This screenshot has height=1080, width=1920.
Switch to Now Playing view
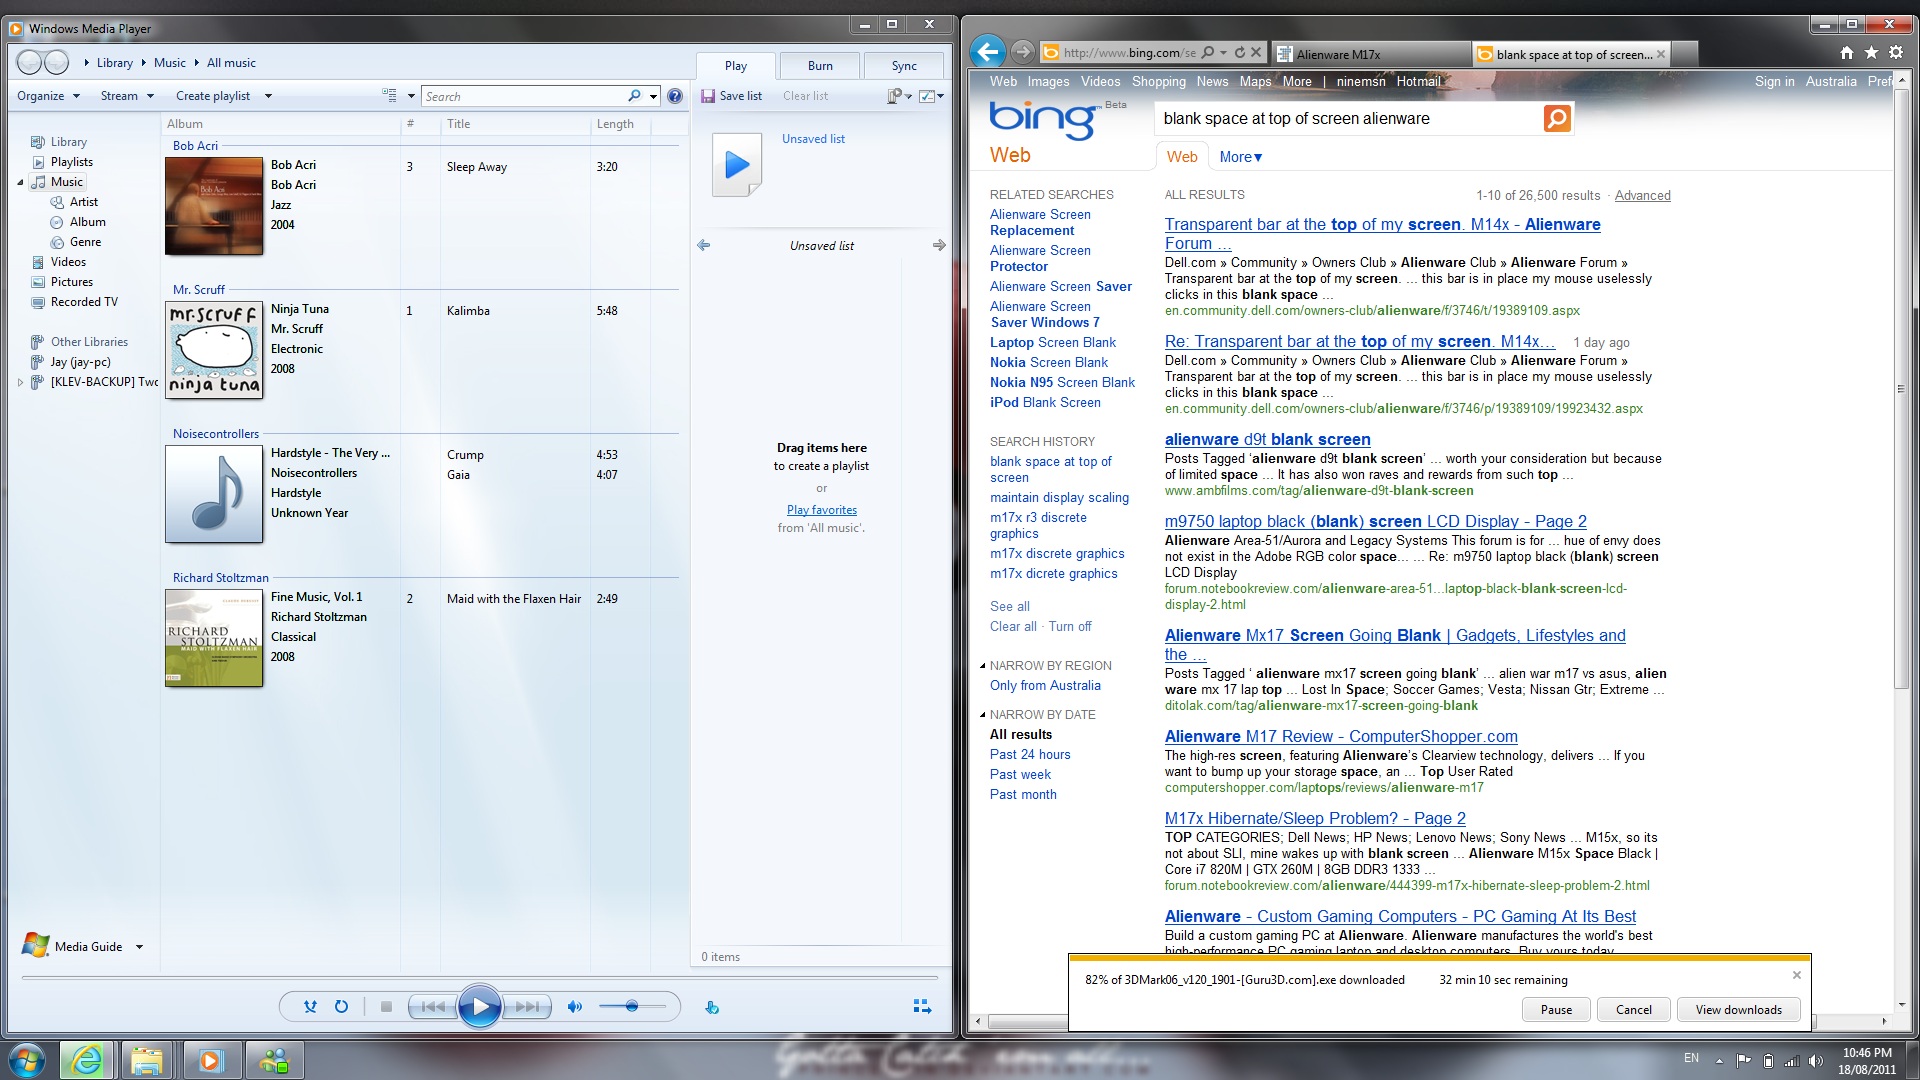pos(922,1006)
